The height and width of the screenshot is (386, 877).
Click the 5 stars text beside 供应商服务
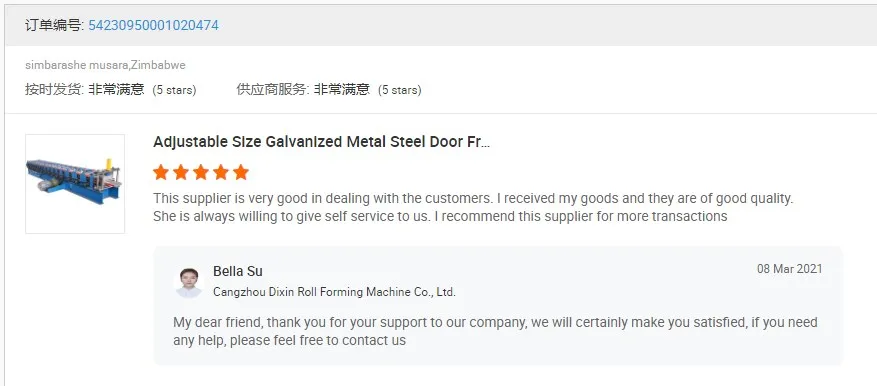point(399,90)
